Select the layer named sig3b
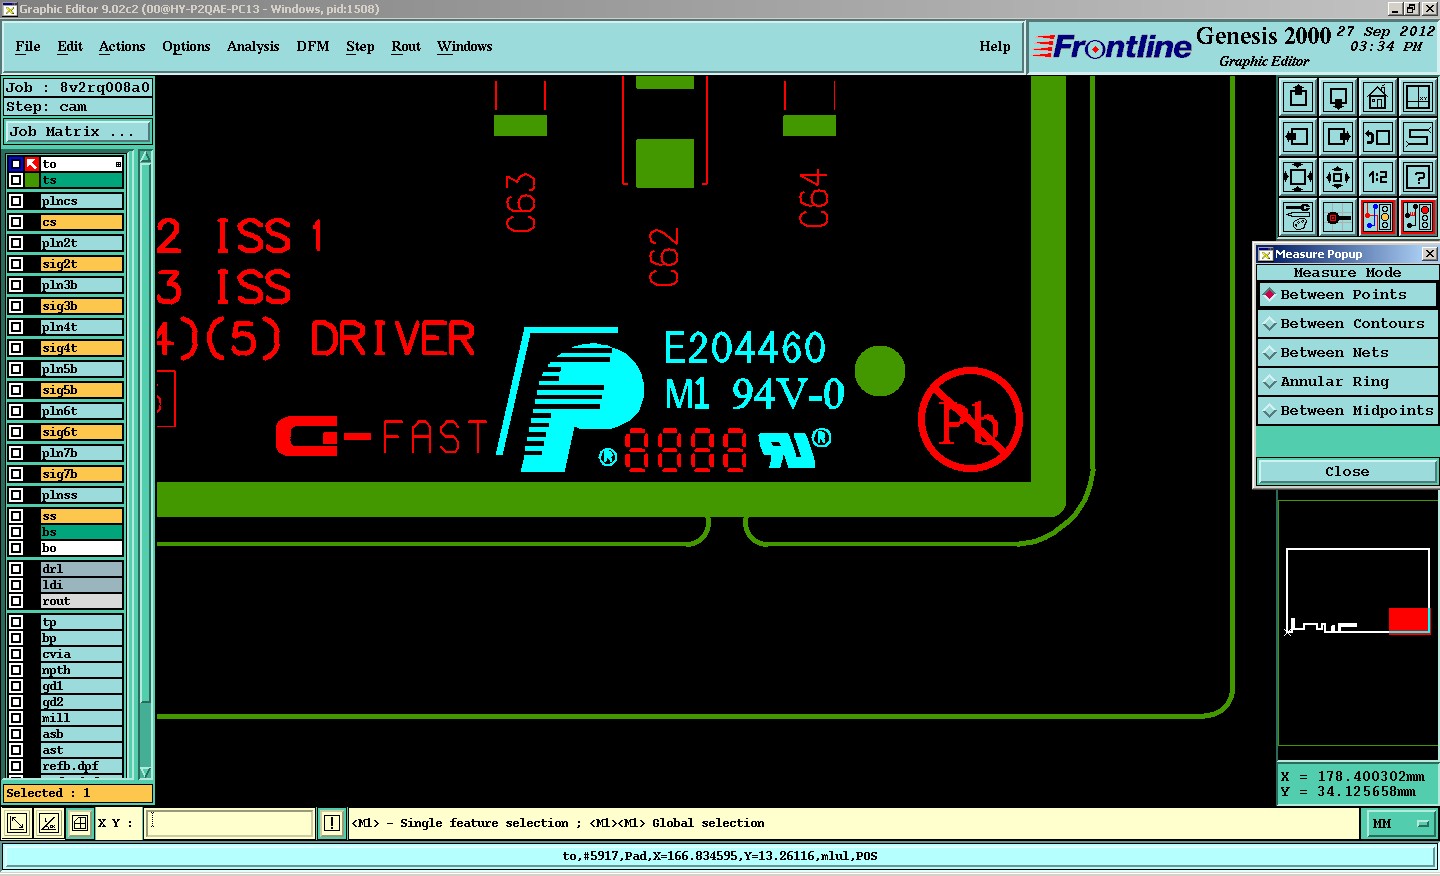The image size is (1440, 876). click(x=81, y=306)
